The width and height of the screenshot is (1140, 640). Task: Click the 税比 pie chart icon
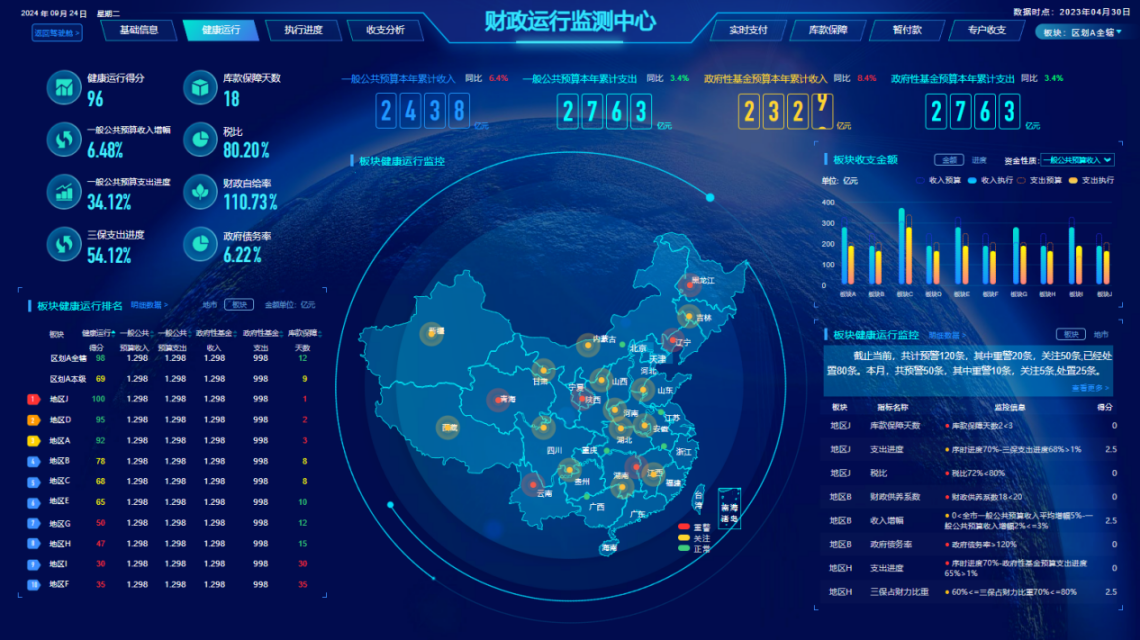click(x=200, y=140)
